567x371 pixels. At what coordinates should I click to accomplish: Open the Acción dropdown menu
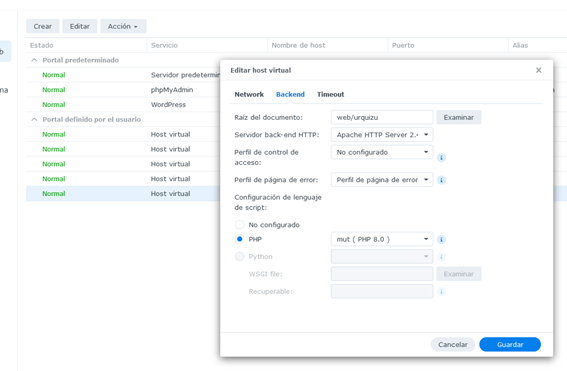[x=123, y=26]
